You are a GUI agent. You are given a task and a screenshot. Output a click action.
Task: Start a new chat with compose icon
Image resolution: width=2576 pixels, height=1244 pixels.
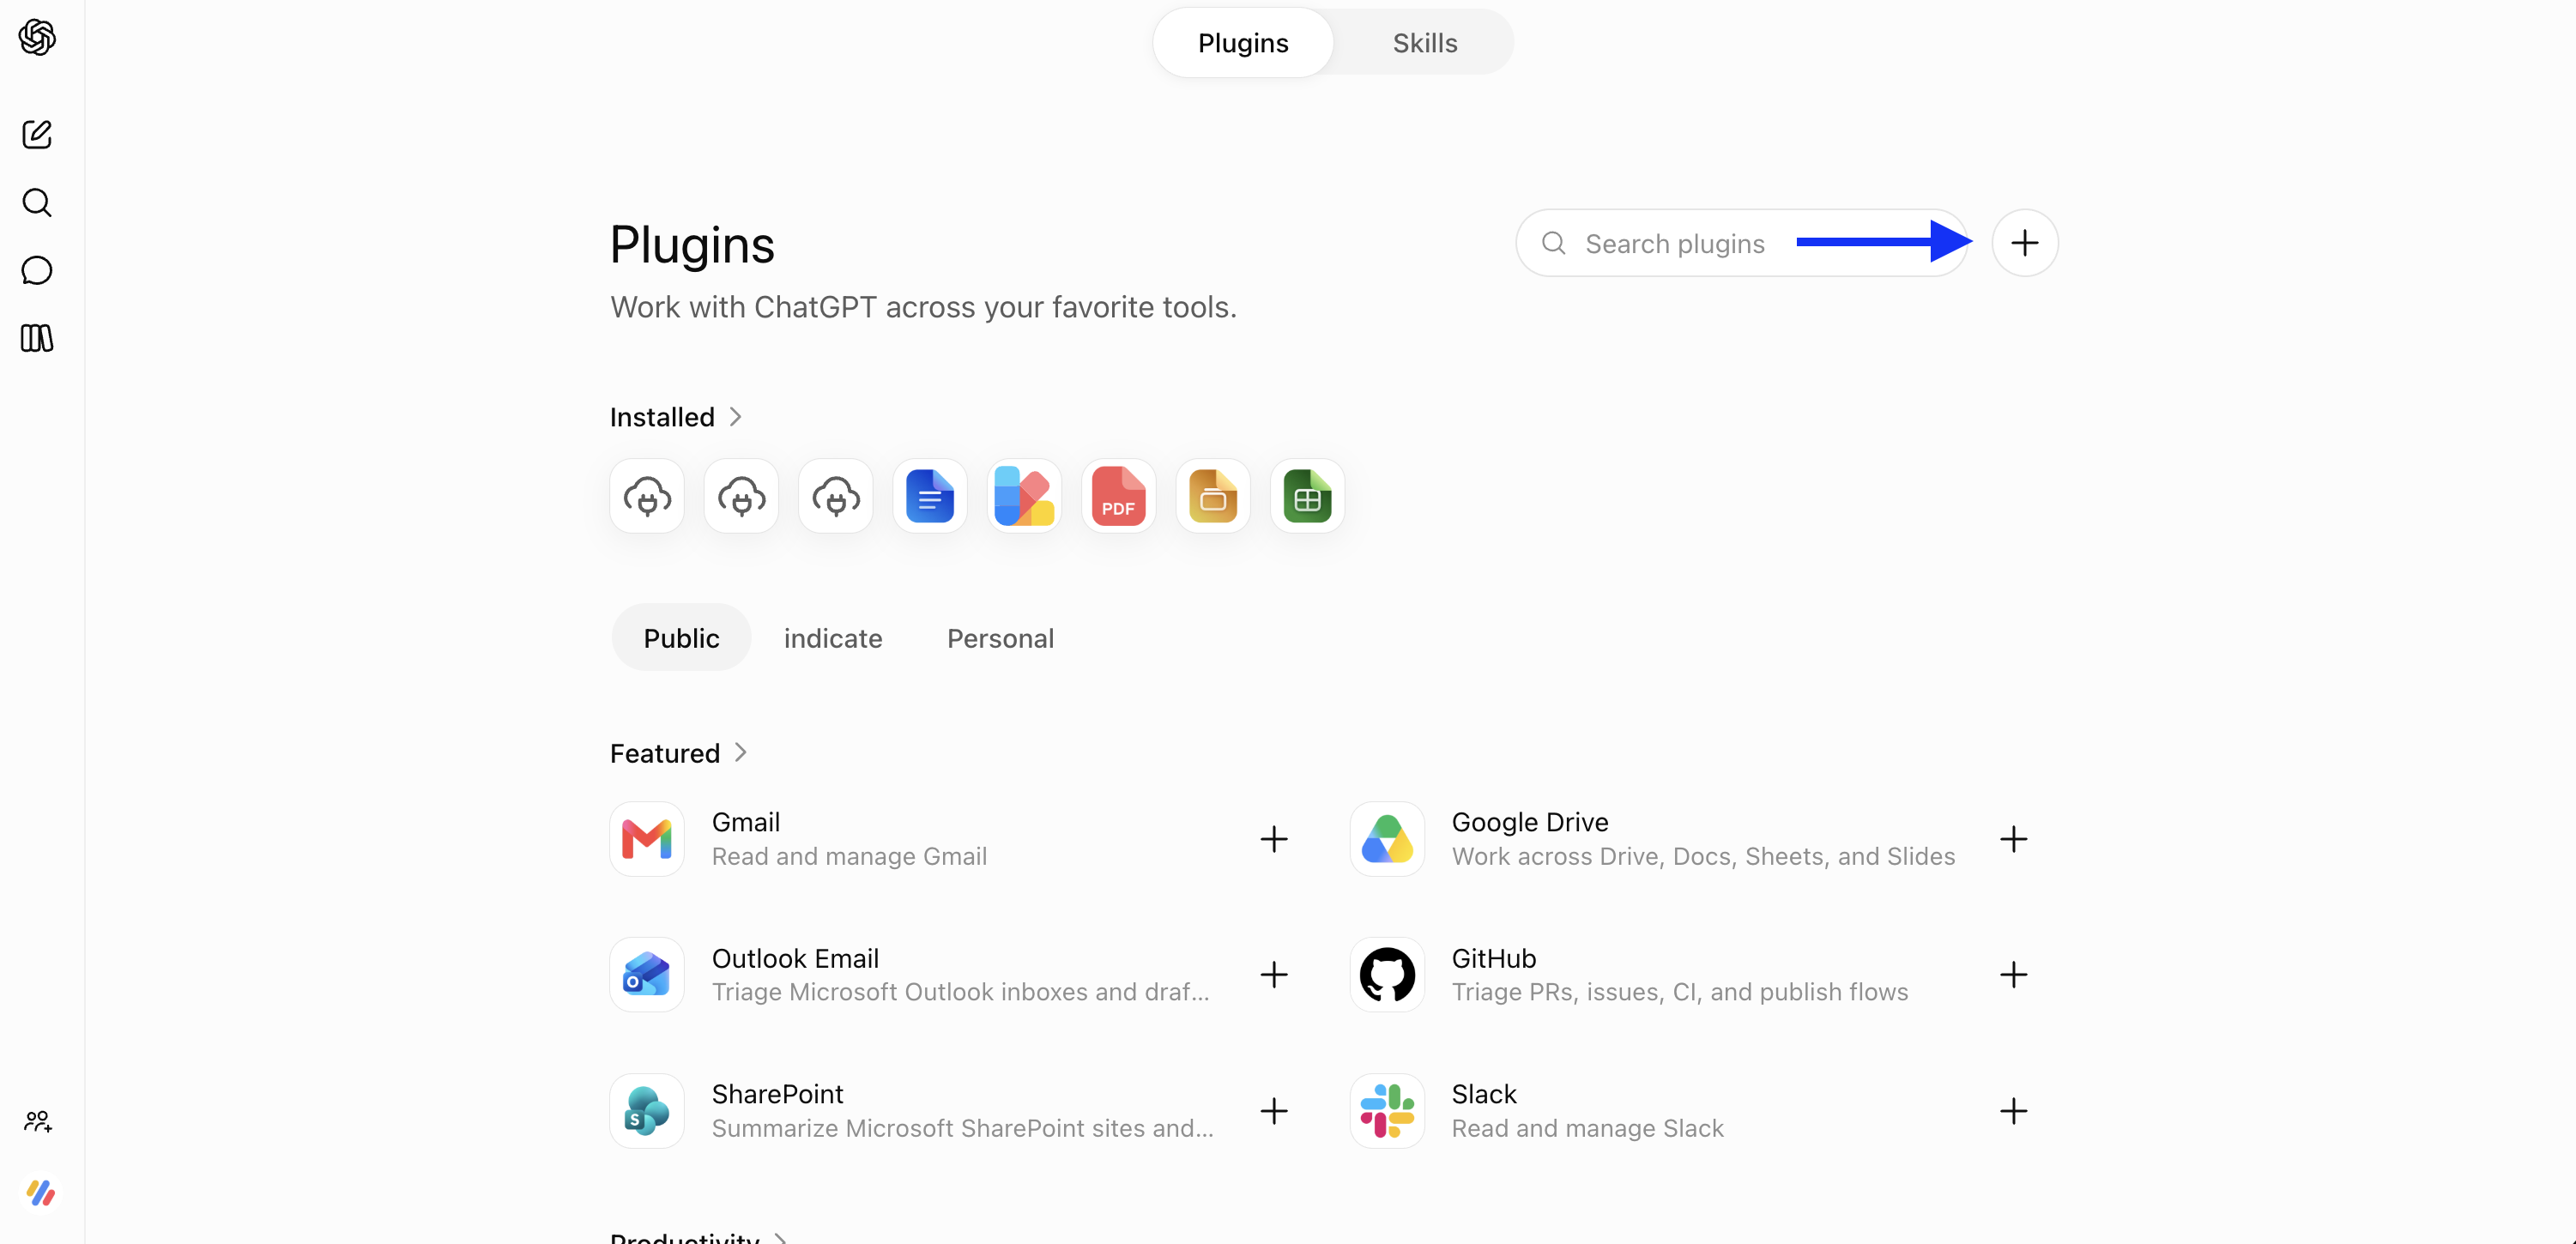tap(37, 134)
